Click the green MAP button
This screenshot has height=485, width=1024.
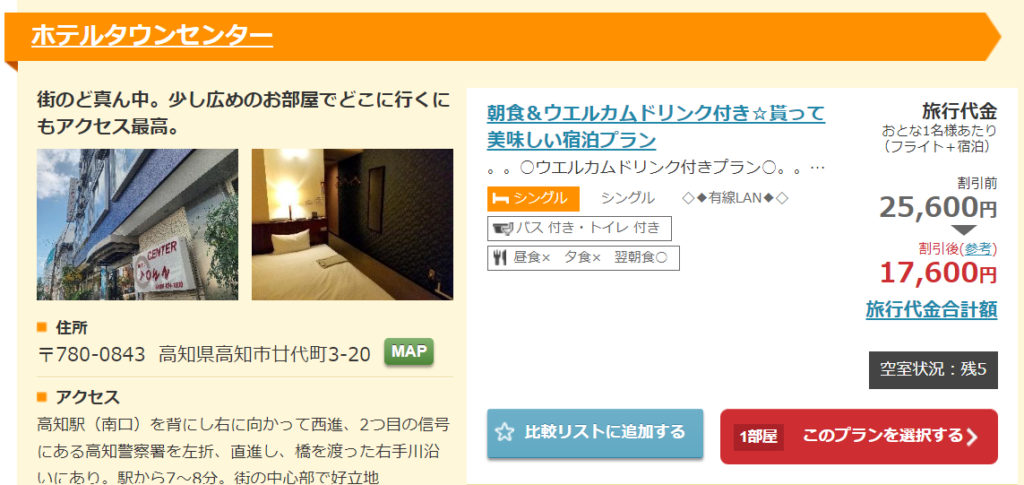[409, 352]
